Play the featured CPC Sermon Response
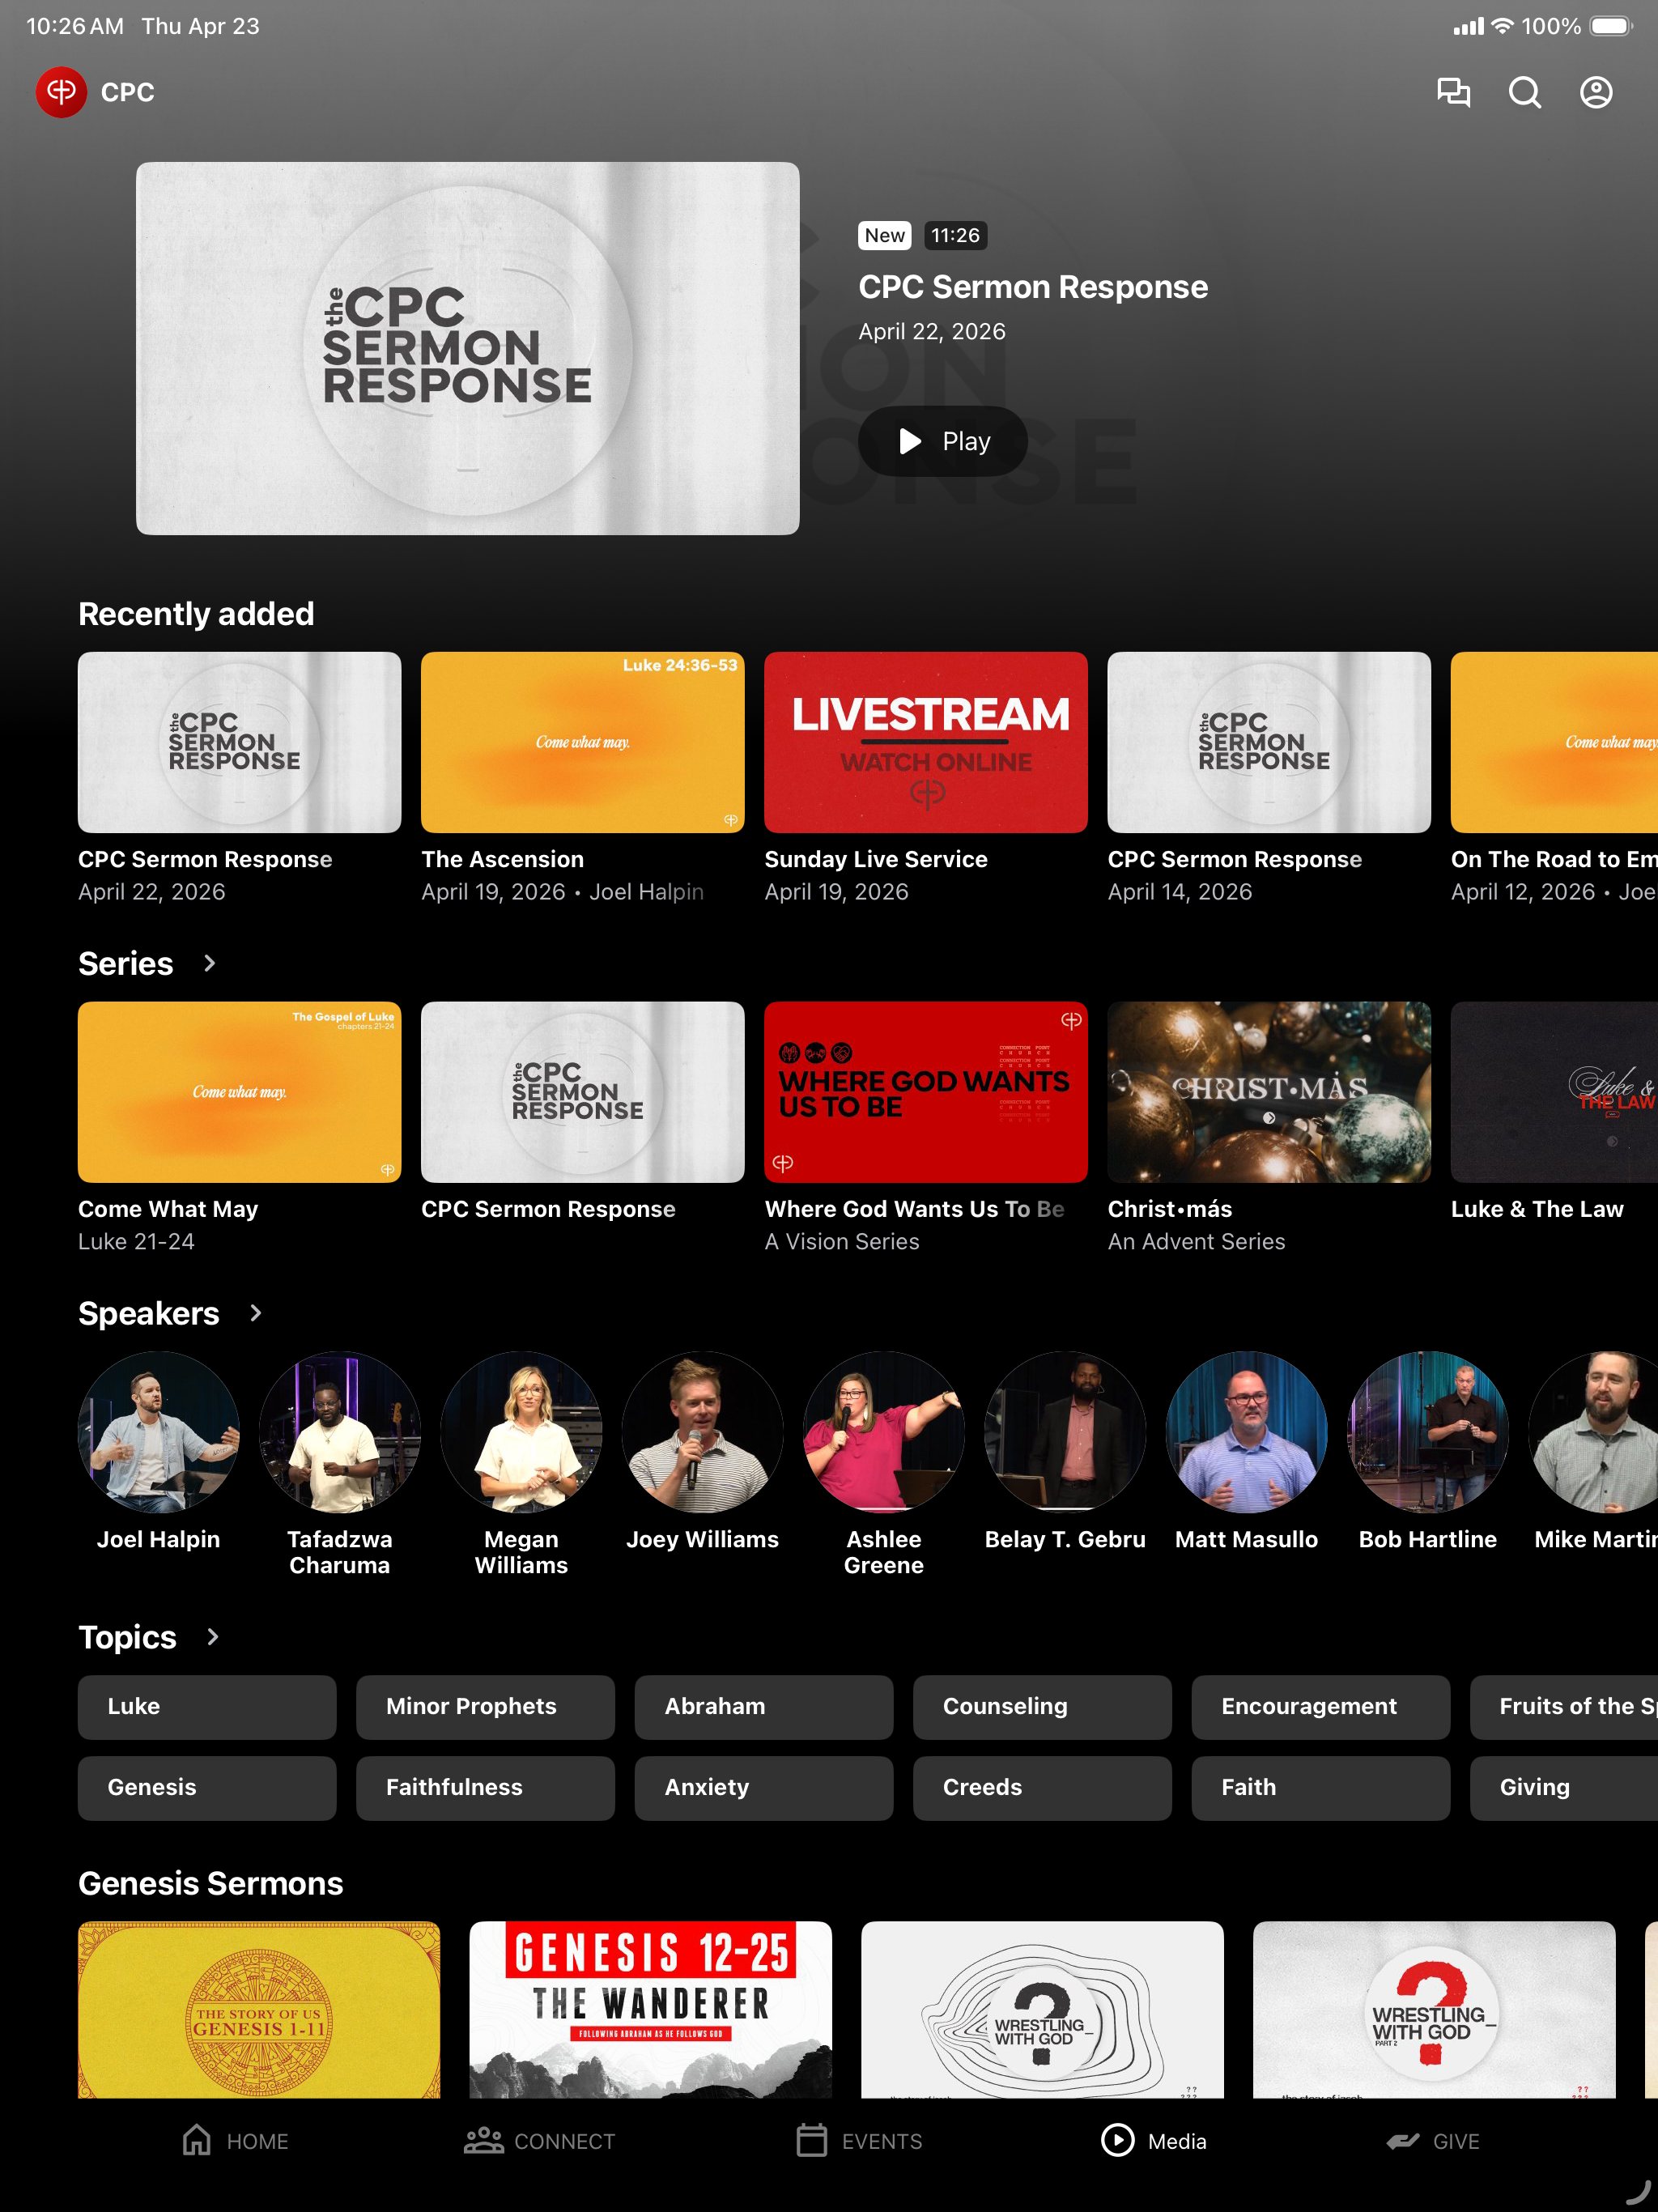The width and height of the screenshot is (1658, 2212). pos(942,441)
